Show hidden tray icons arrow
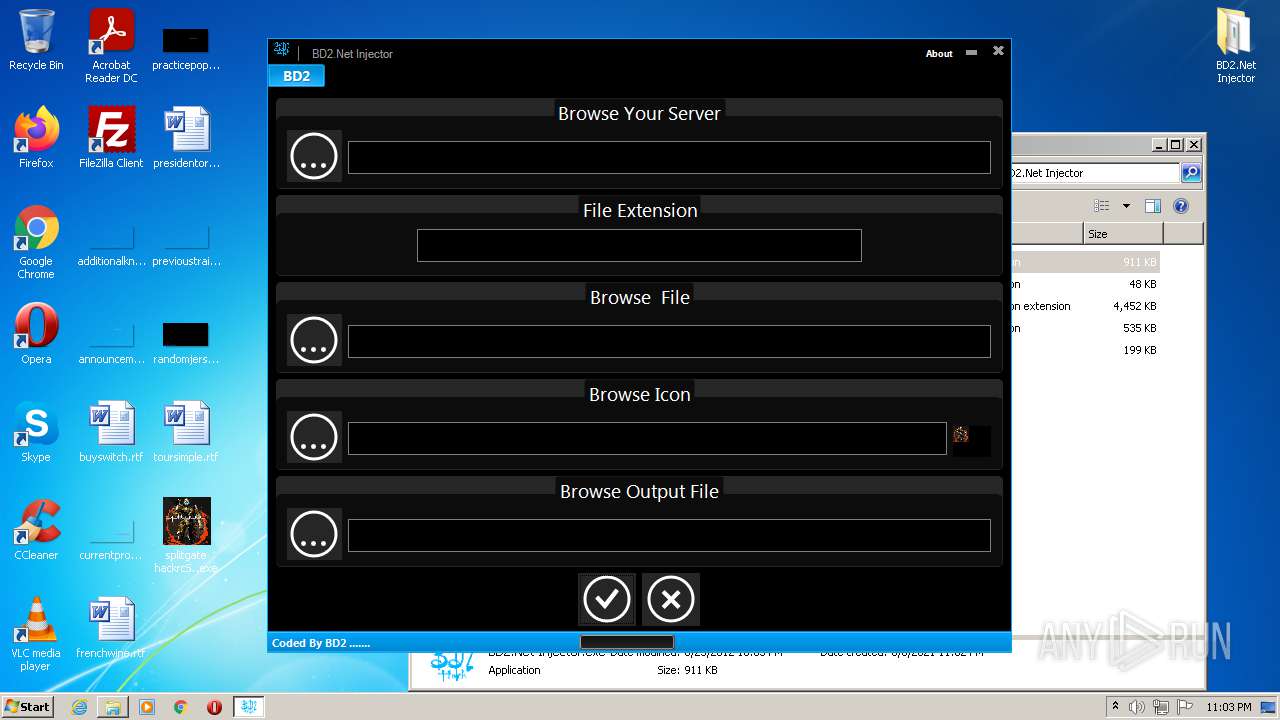 click(1115, 706)
